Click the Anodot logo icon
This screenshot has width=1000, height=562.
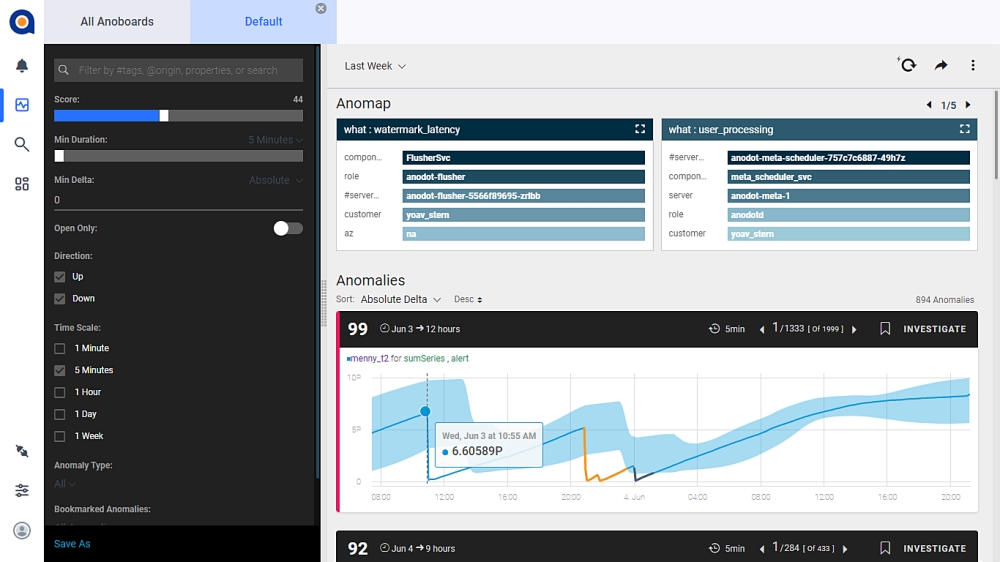coord(22,22)
